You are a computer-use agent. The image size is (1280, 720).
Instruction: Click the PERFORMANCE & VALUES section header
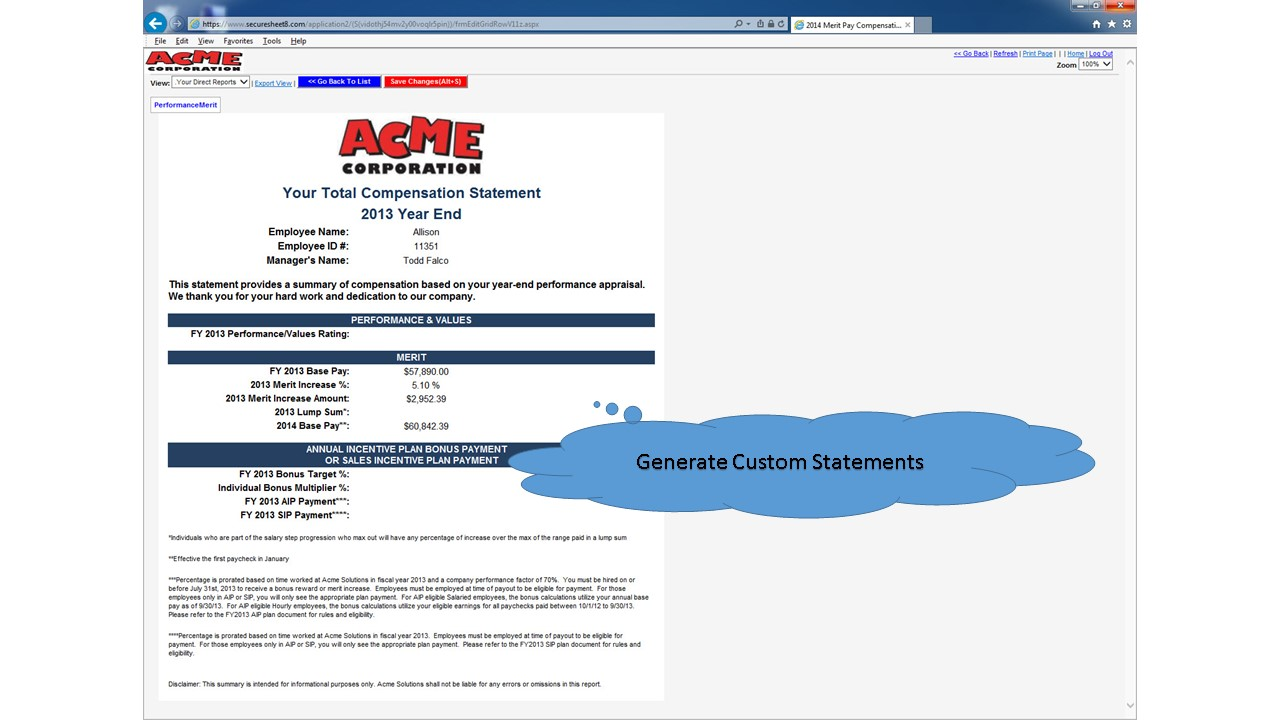[411, 320]
